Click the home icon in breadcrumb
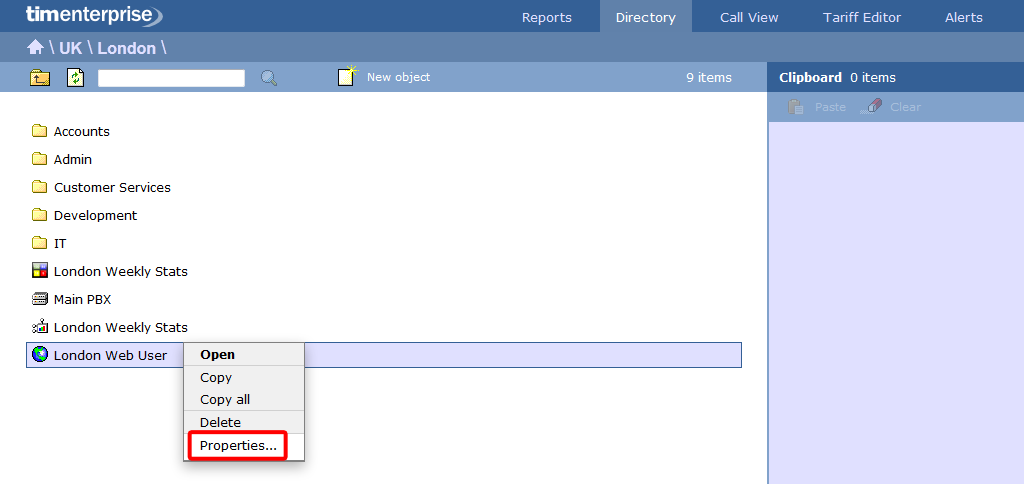This screenshot has width=1024, height=484. 35,48
